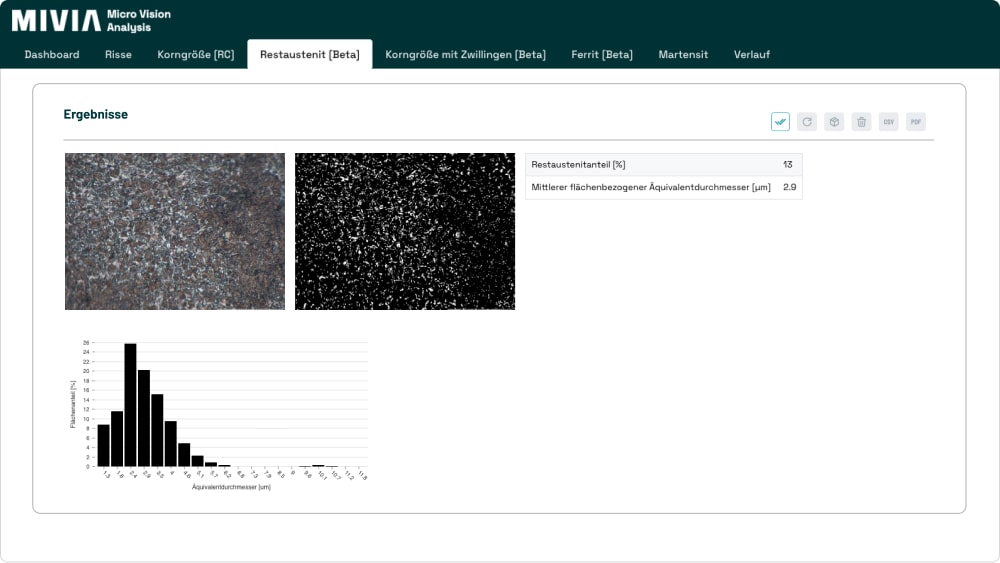Select the Restaustenit [Beta] tab
Screen dimensions: 1000x563
[x=309, y=55]
